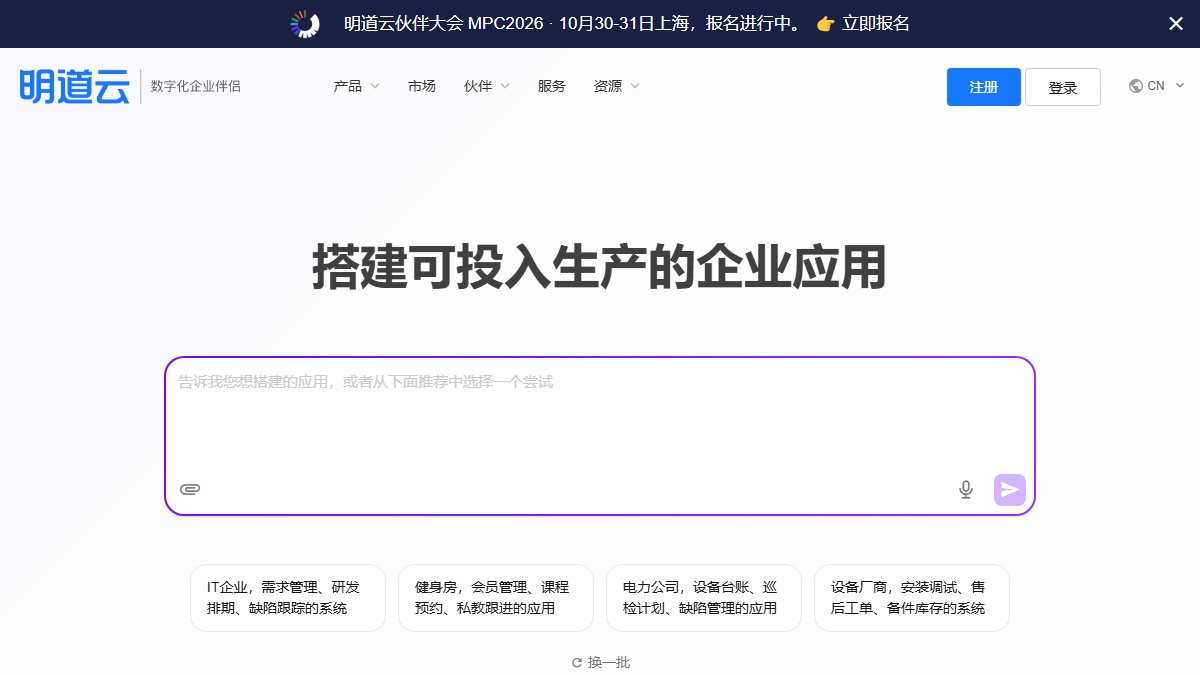Expand the 伙伴 dropdown menu
1200x675 pixels.
click(x=487, y=86)
